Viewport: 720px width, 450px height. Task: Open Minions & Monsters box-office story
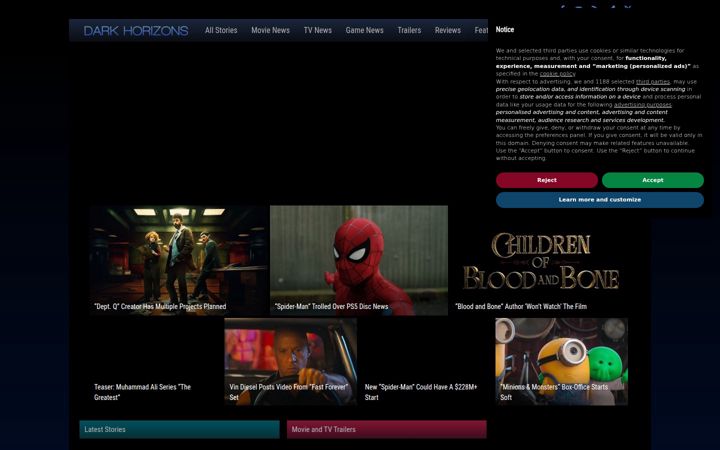[561, 362]
